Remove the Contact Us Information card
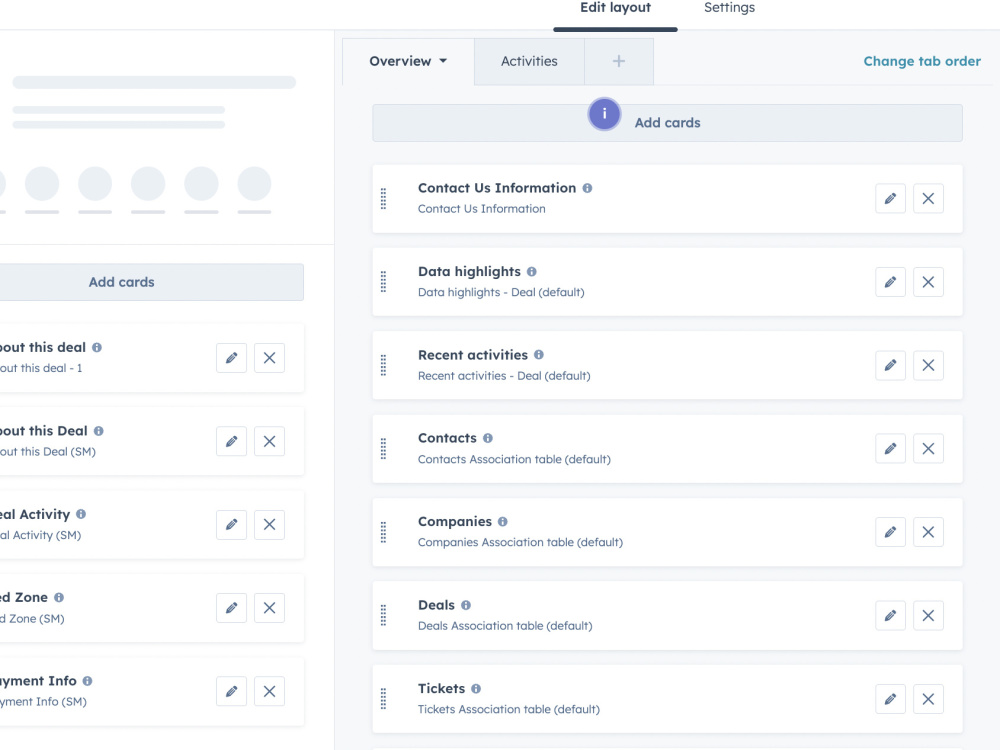 point(928,198)
